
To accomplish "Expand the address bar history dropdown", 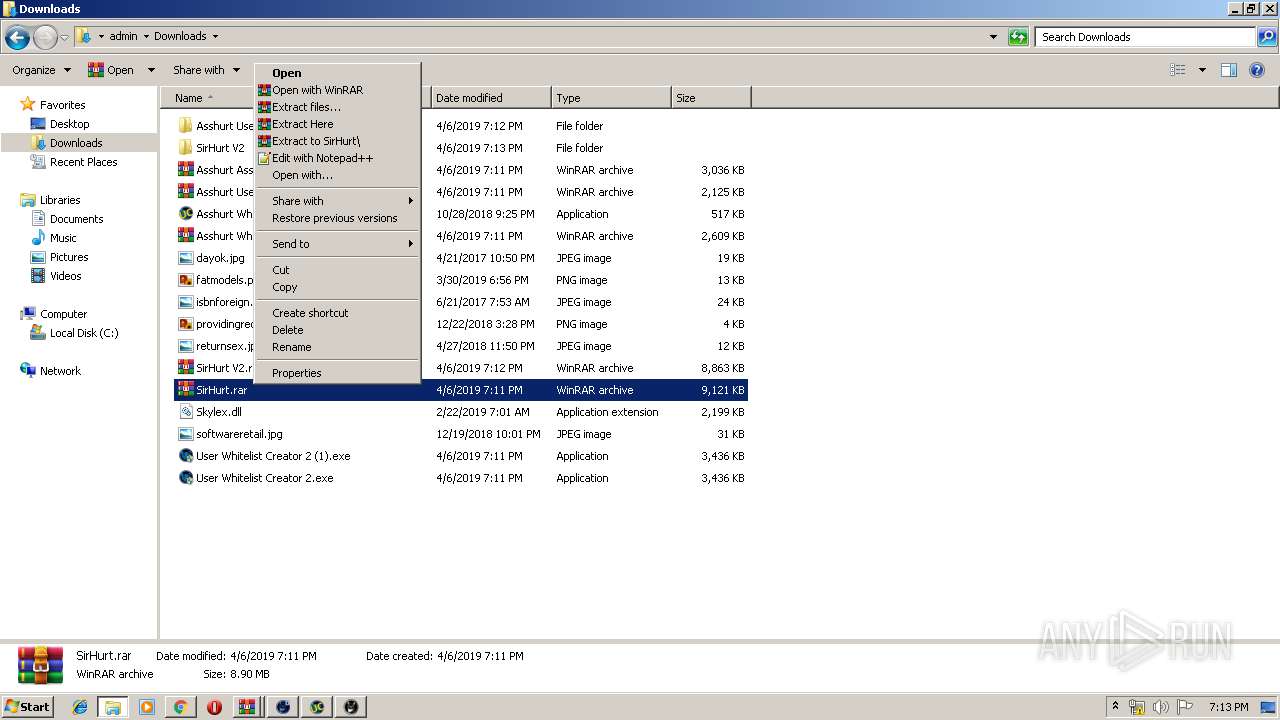I will pos(993,37).
